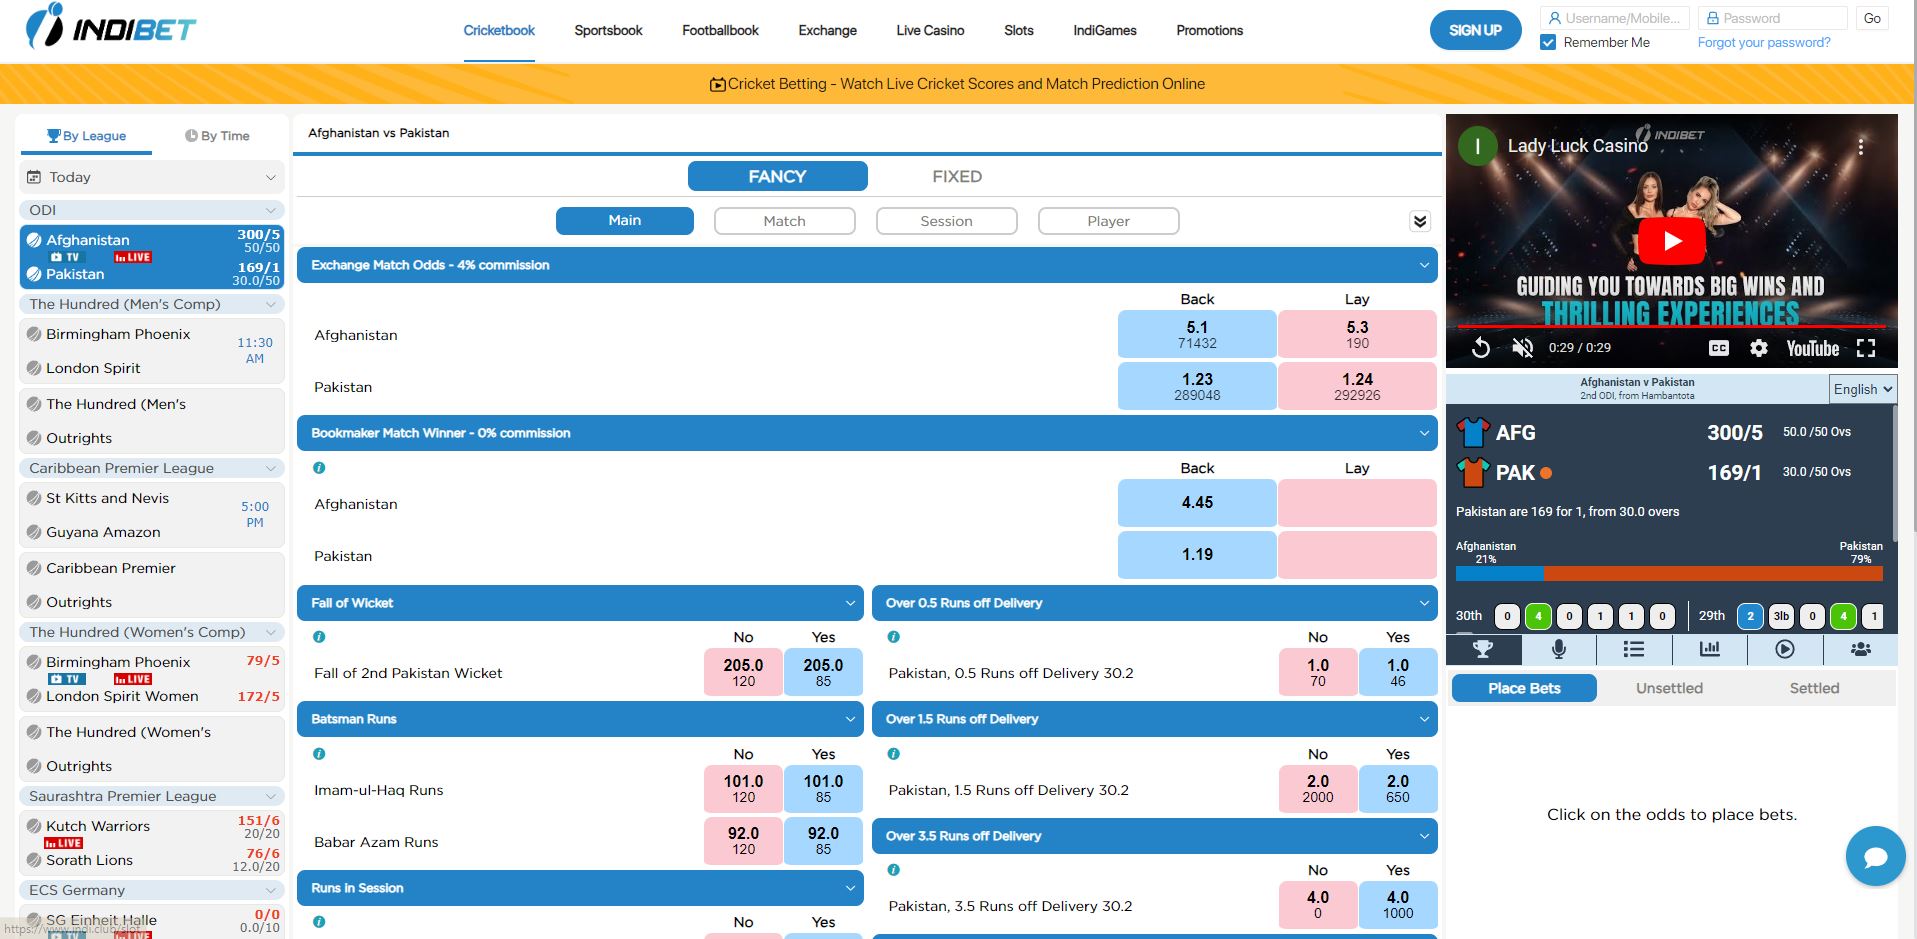Open the video's three-dot menu

[1861, 147]
